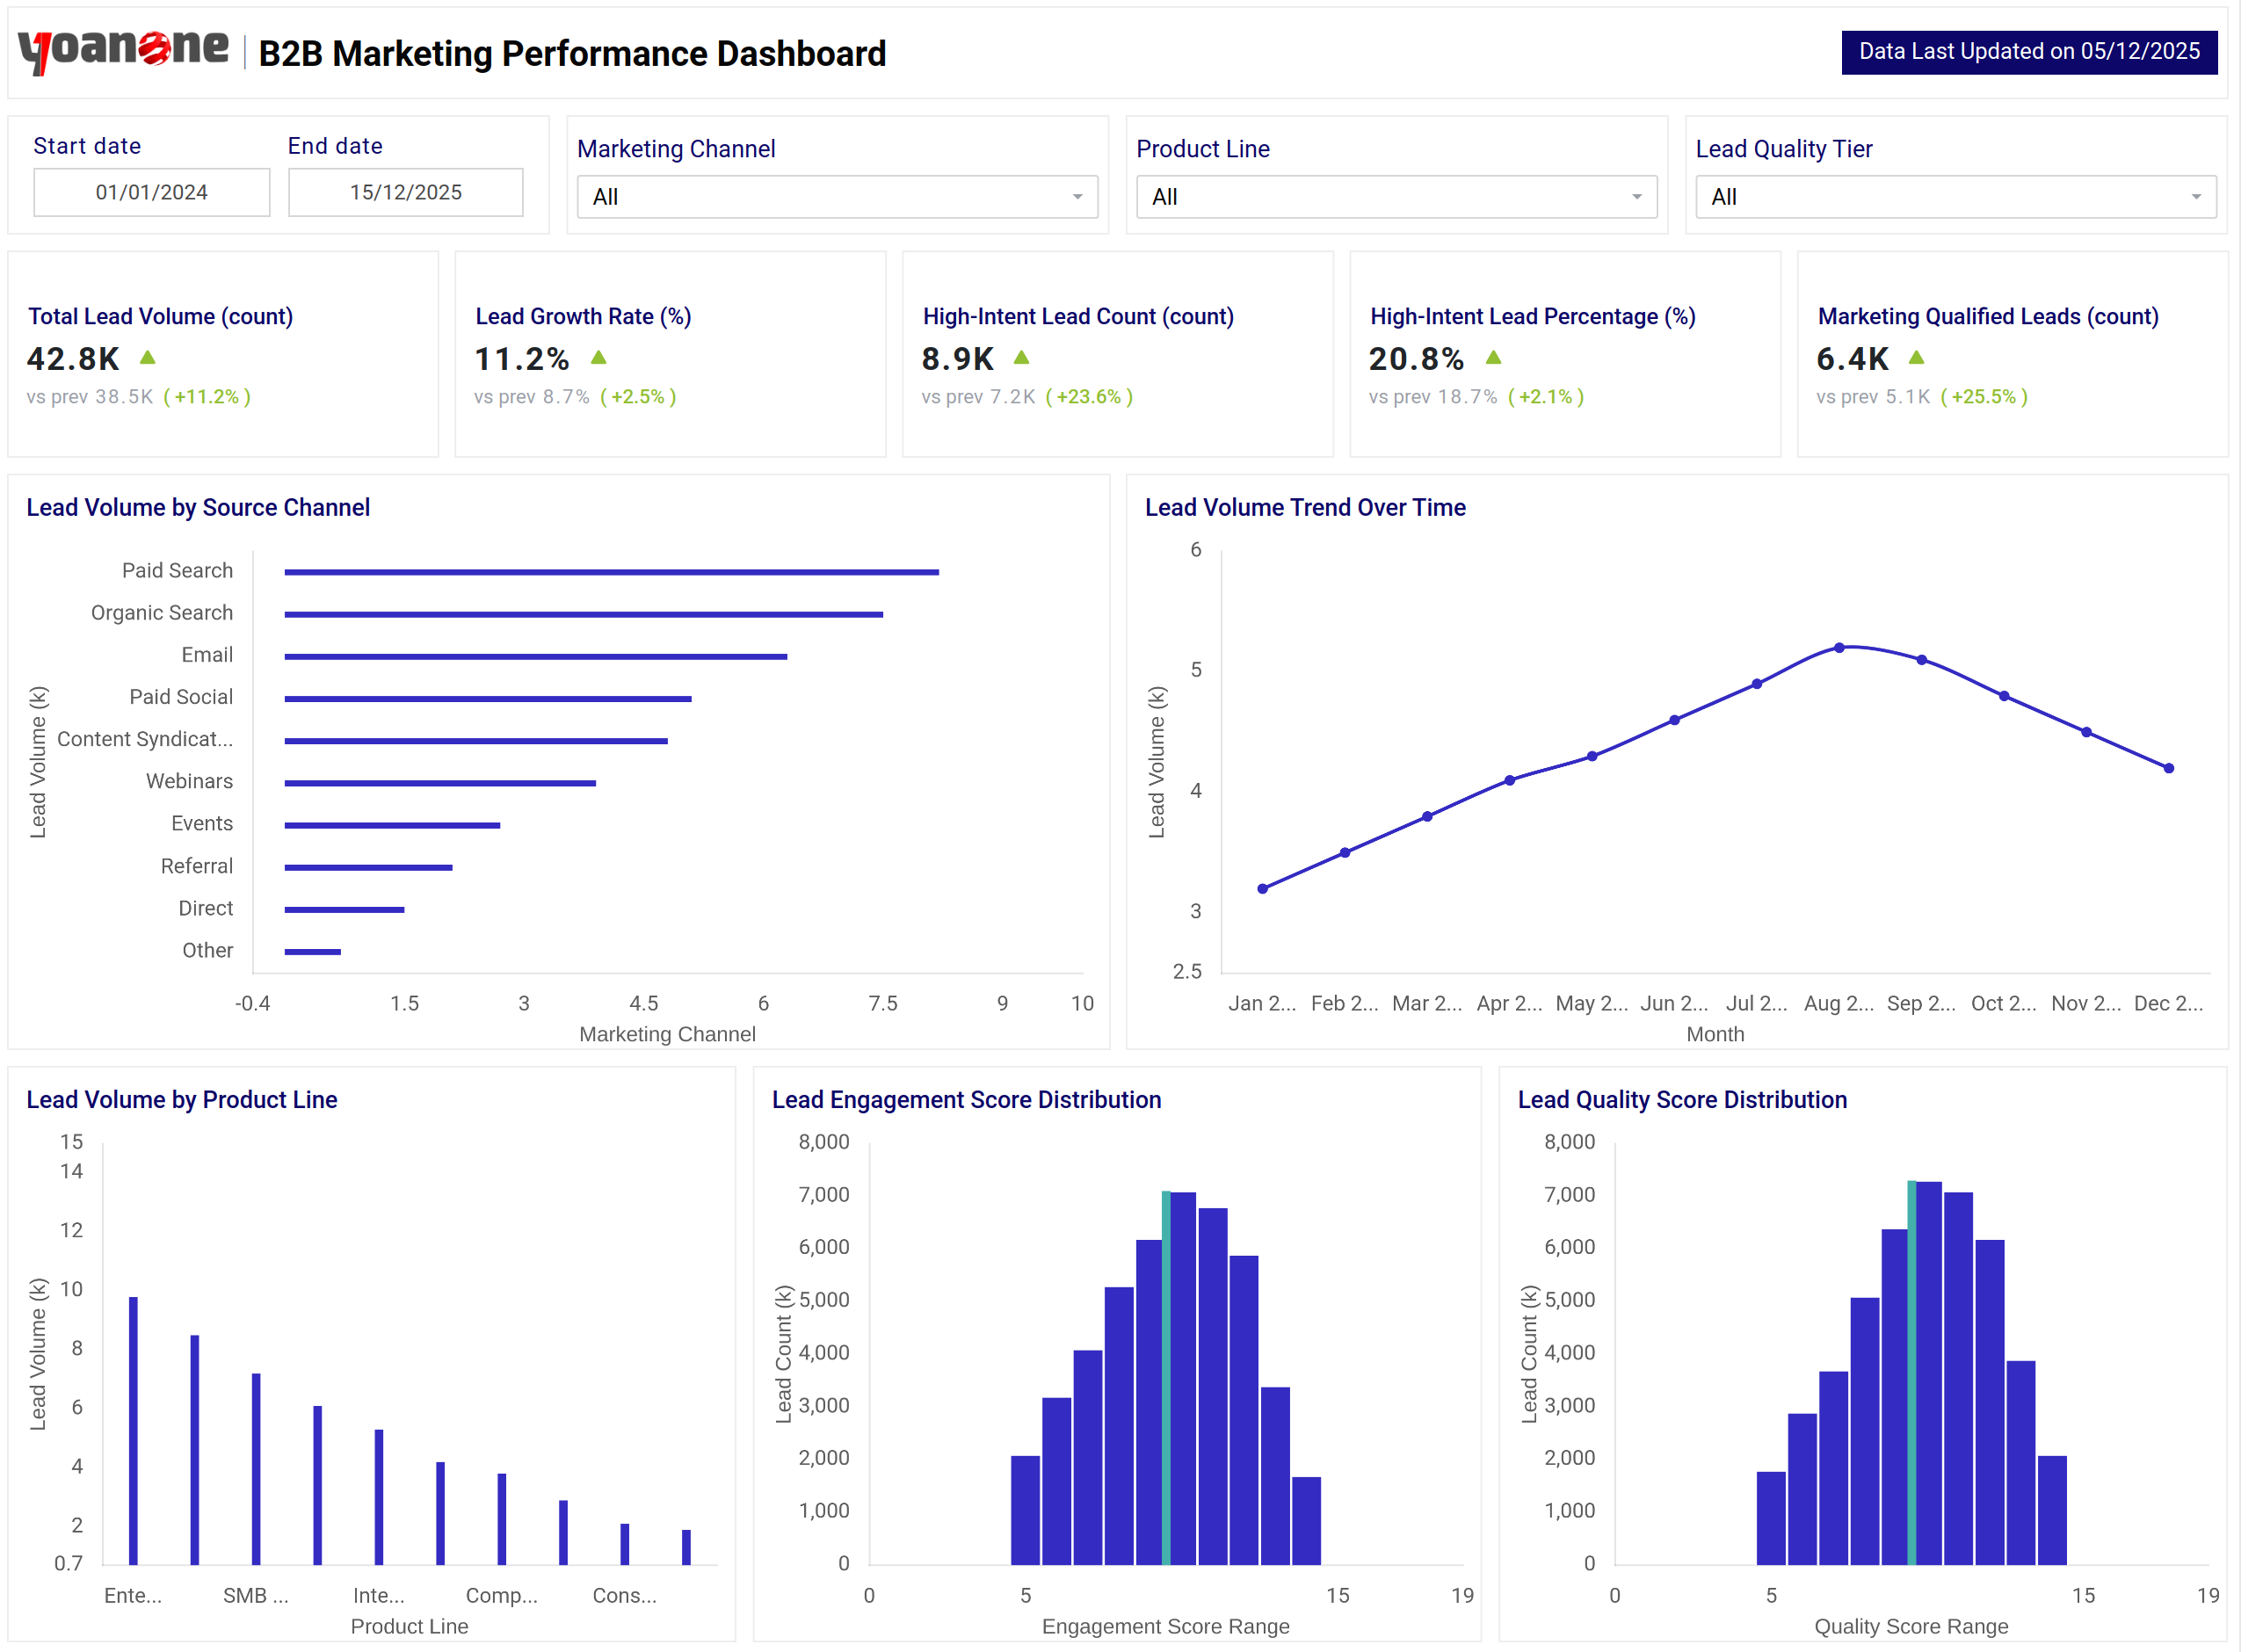
Task: Click the up arrow on High-Intent Lead Percentage card
Action: point(1492,357)
